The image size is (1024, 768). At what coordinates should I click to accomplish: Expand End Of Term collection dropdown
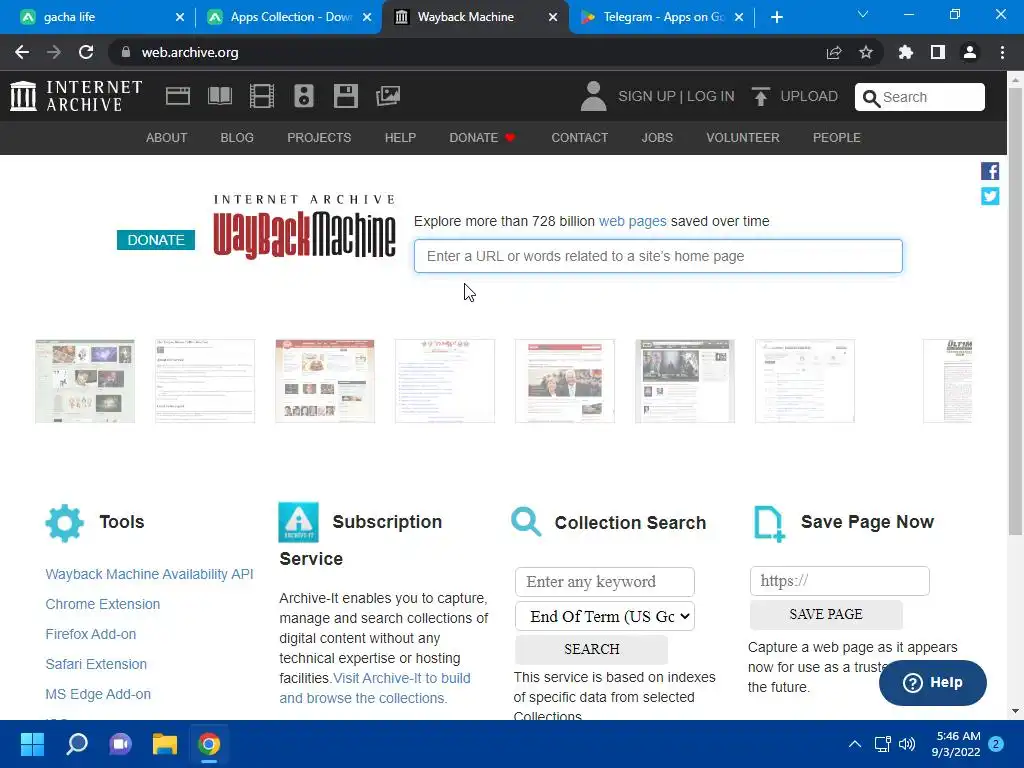pos(605,616)
